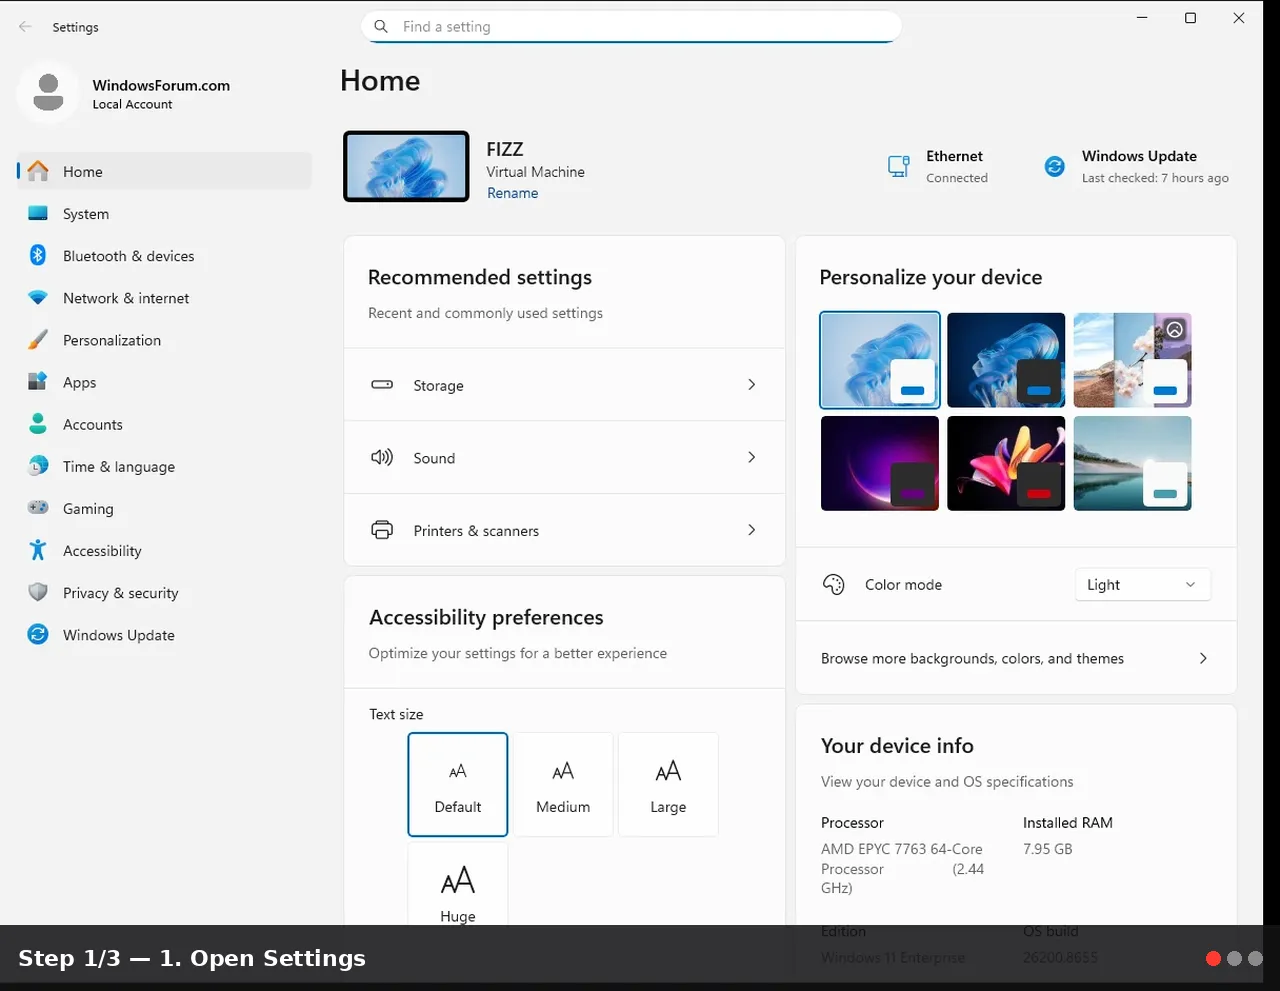Viewport: 1280px width, 991px height.
Task: Click the Ethernet network status icon
Action: [899, 167]
